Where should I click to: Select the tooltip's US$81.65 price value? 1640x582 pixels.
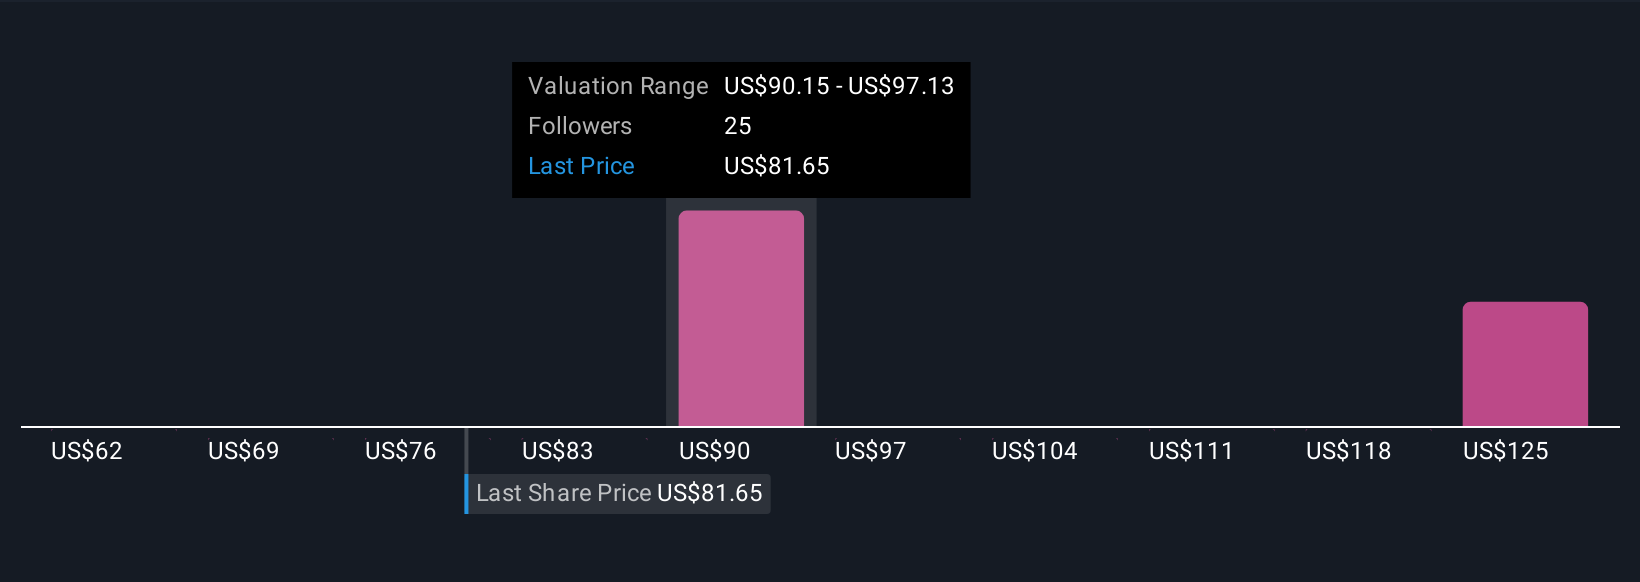777,166
